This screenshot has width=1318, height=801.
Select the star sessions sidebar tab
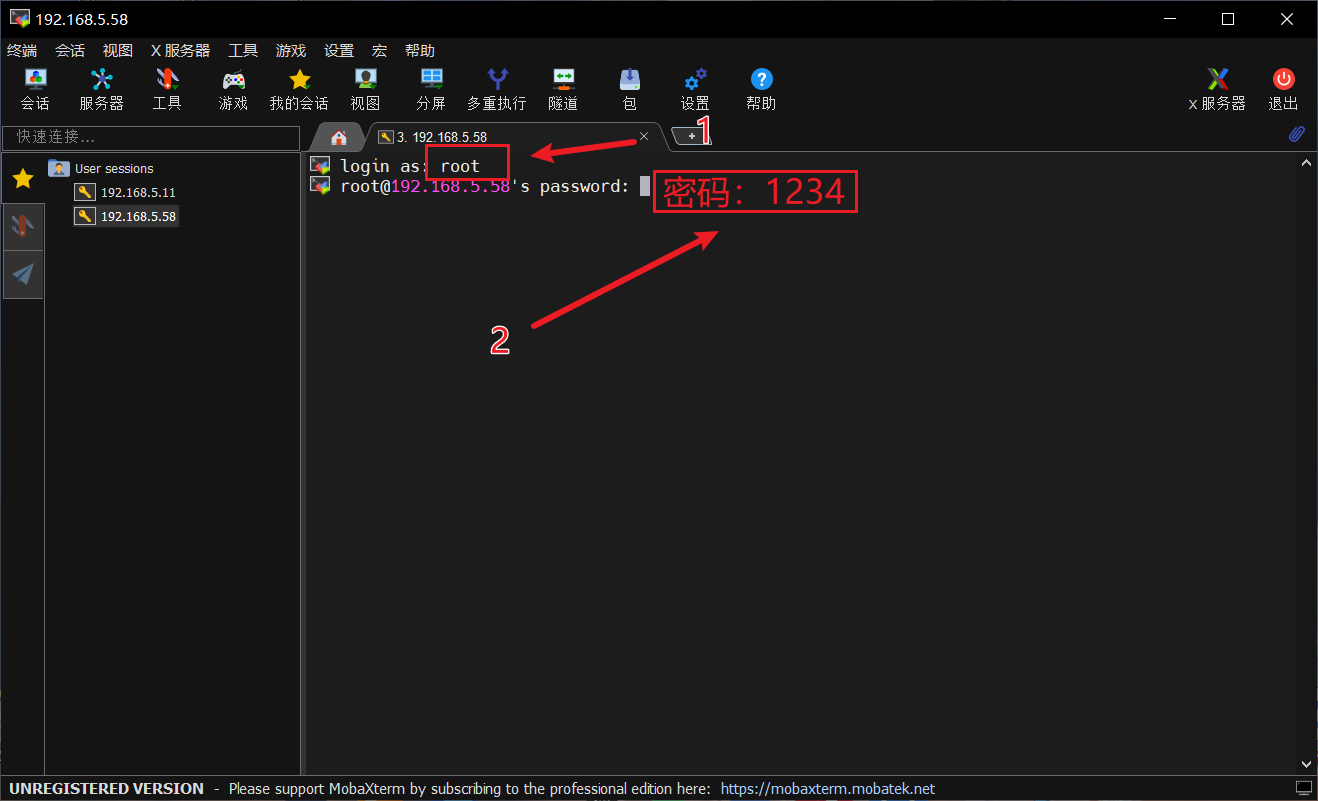(x=23, y=179)
